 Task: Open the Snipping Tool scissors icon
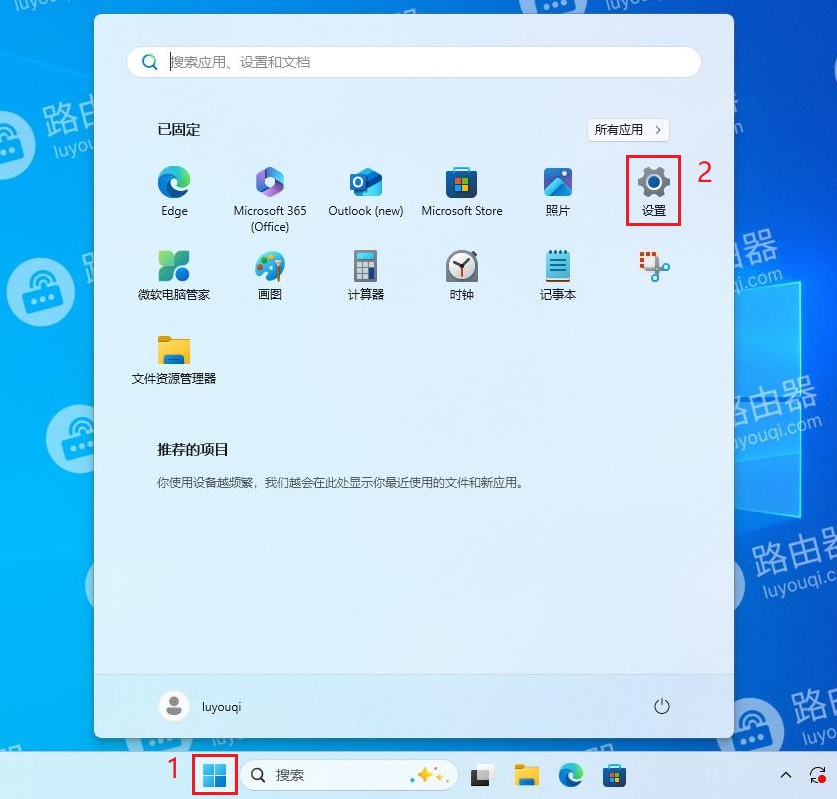click(x=654, y=266)
